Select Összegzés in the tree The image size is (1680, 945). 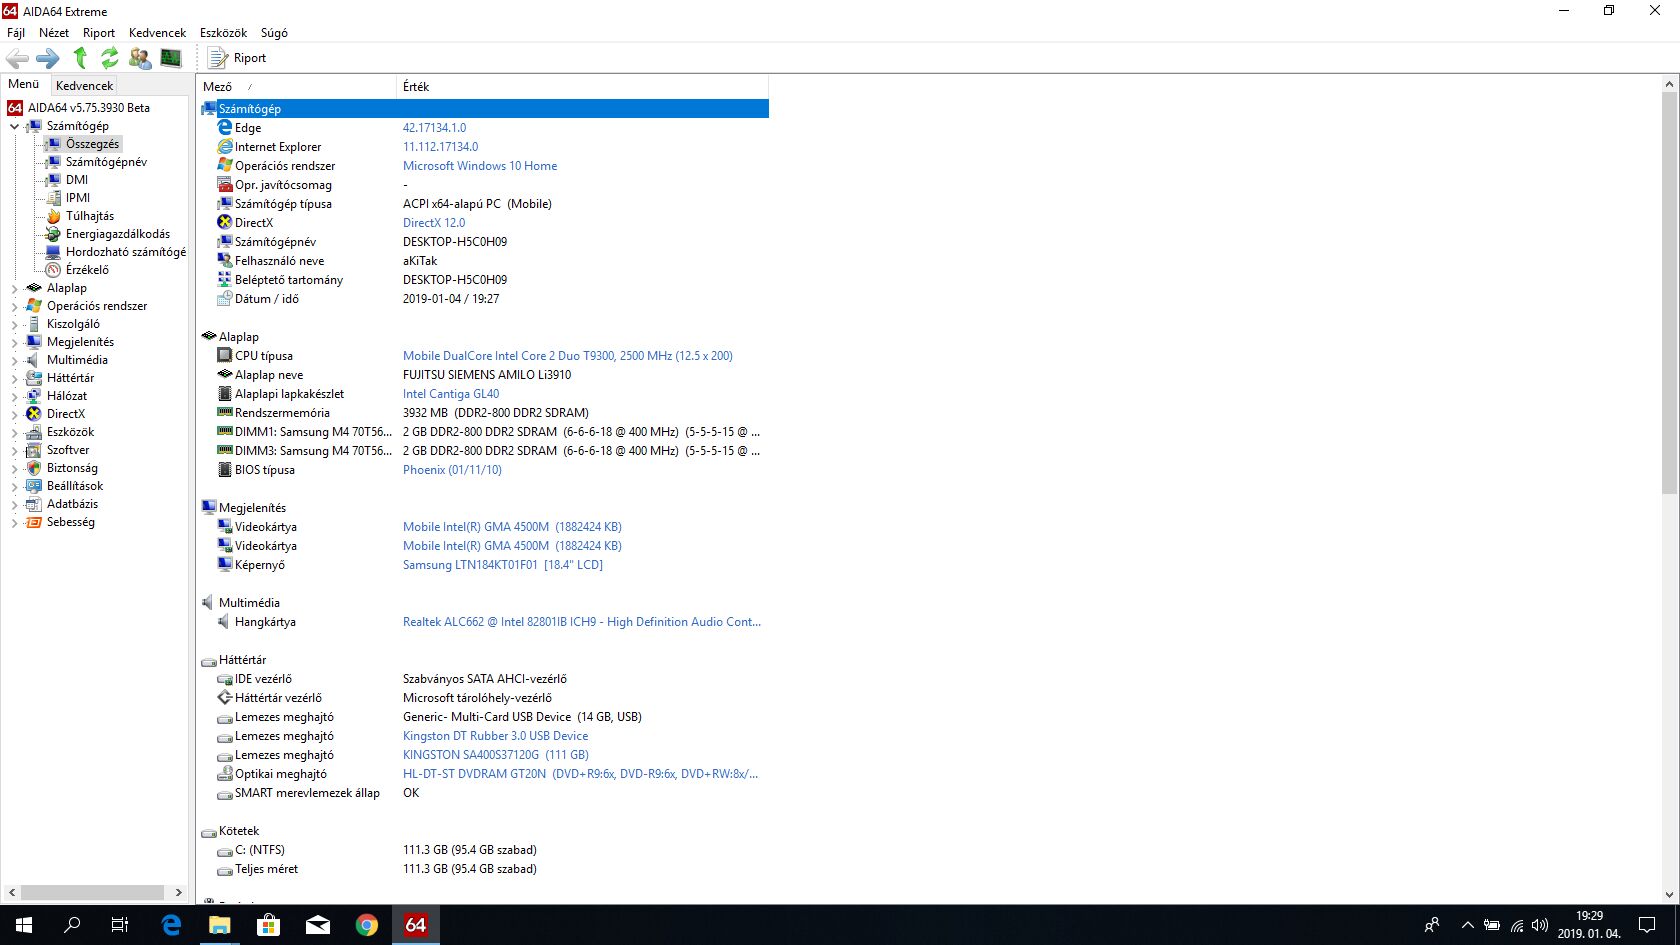92,144
